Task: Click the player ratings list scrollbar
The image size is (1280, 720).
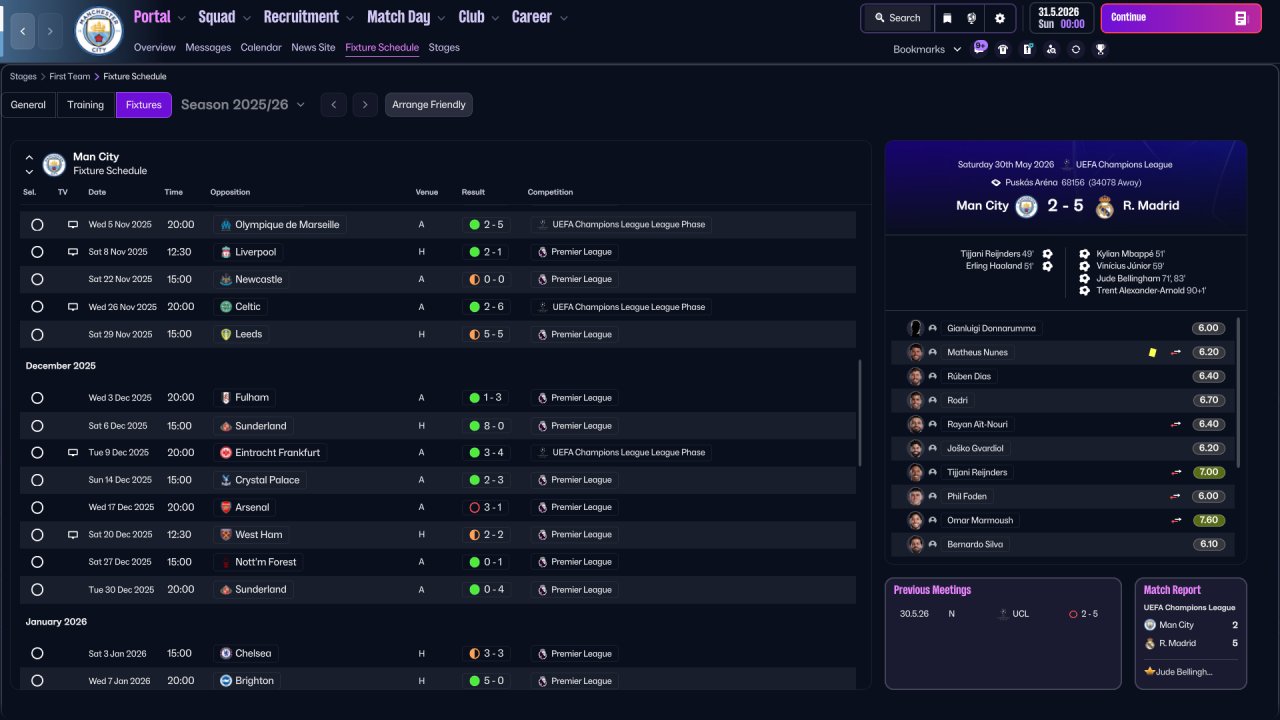Action: tap(1238, 393)
